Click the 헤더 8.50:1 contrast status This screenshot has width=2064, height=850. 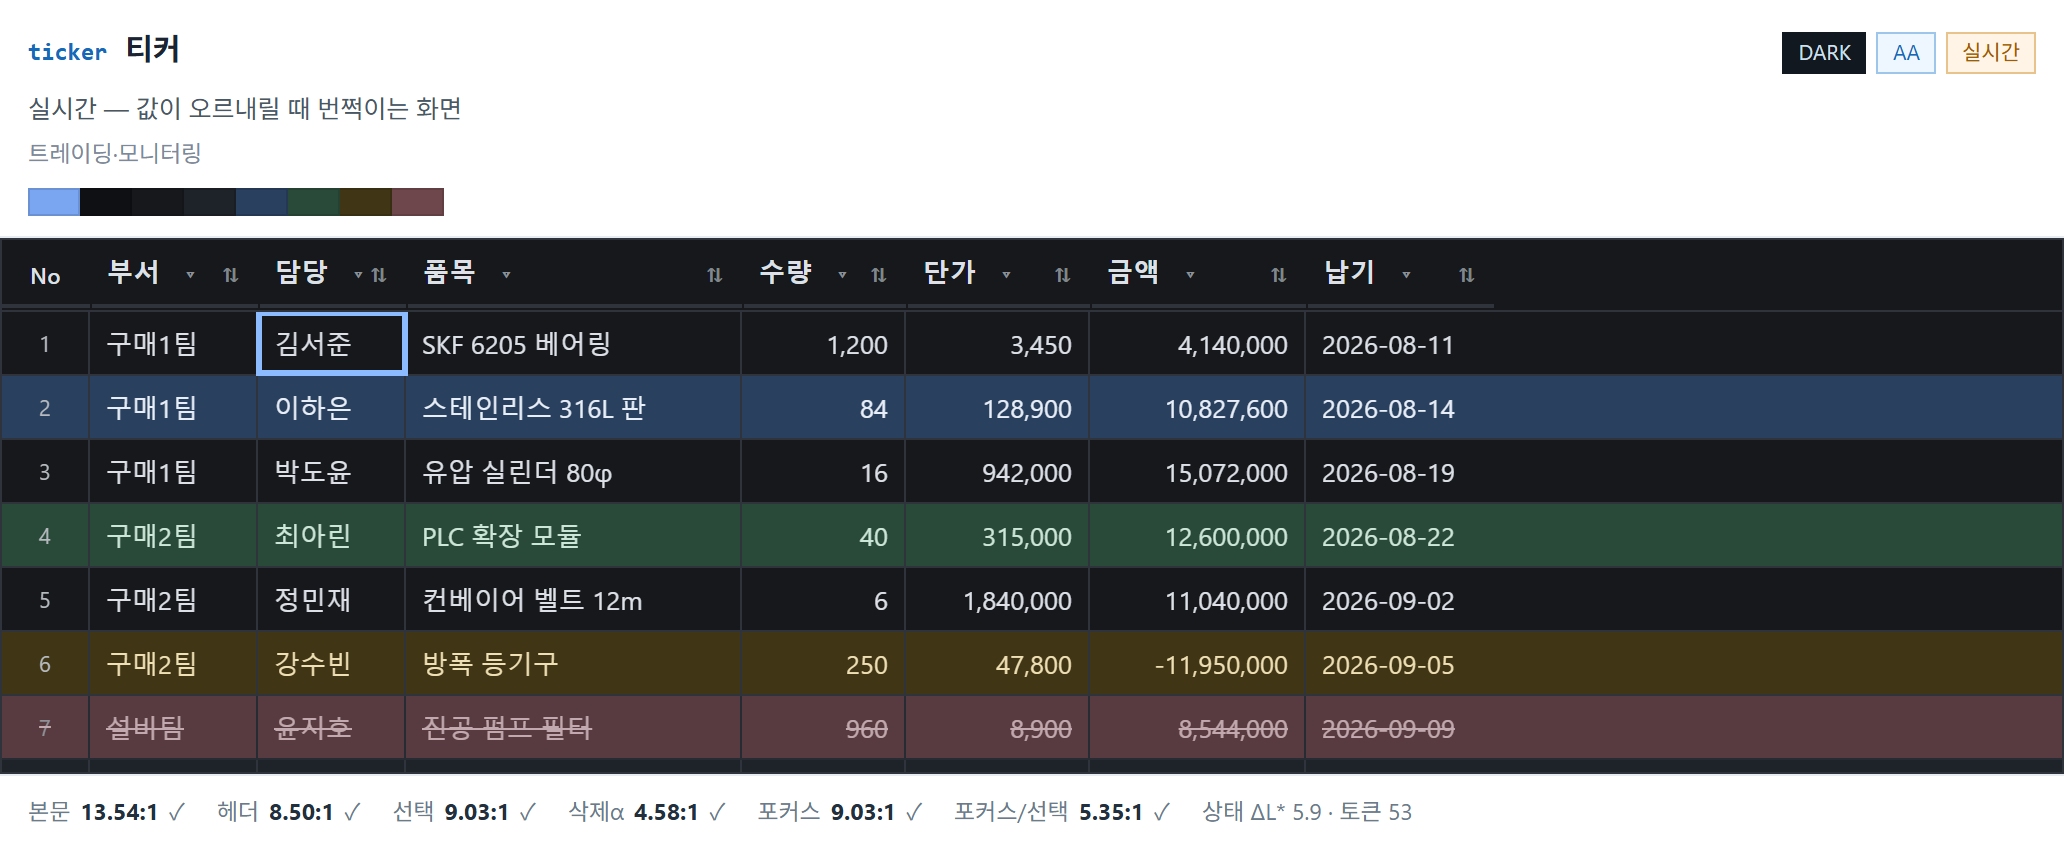(x=289, y=812)
